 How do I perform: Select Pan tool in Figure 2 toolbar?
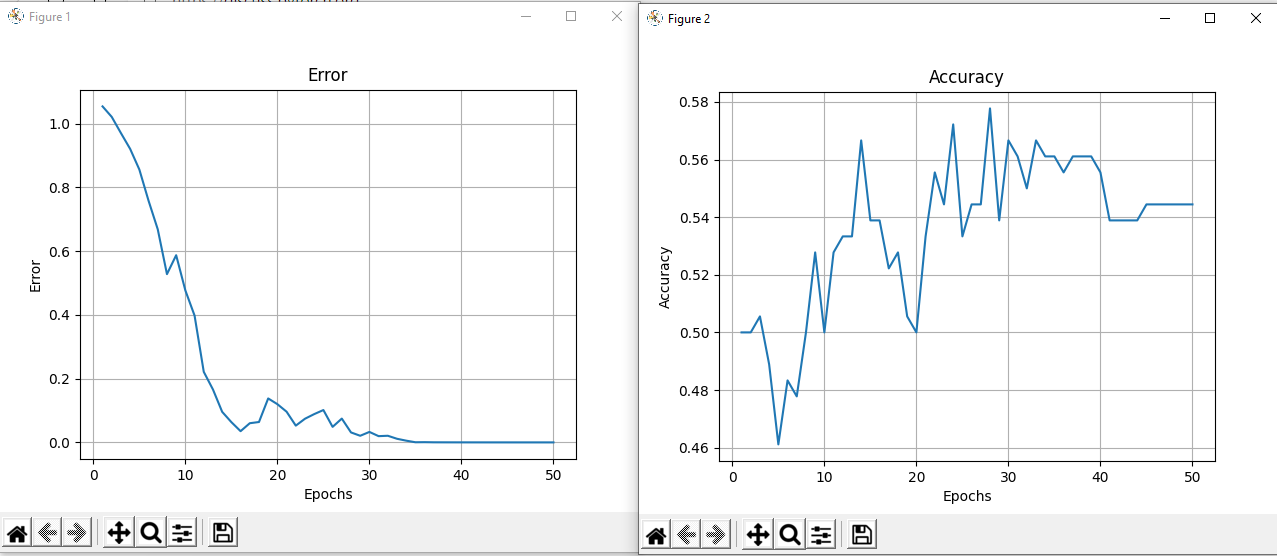pyautogui.click(x=758, y=535)
